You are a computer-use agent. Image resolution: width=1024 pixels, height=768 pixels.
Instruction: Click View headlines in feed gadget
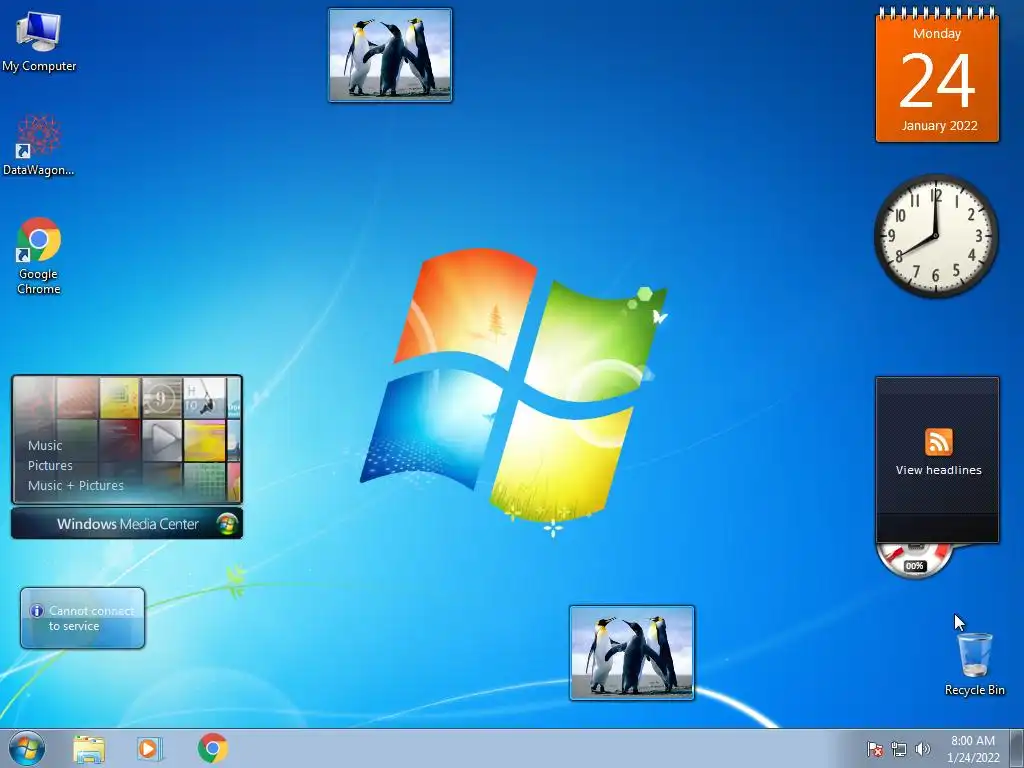tap(938, 470)
